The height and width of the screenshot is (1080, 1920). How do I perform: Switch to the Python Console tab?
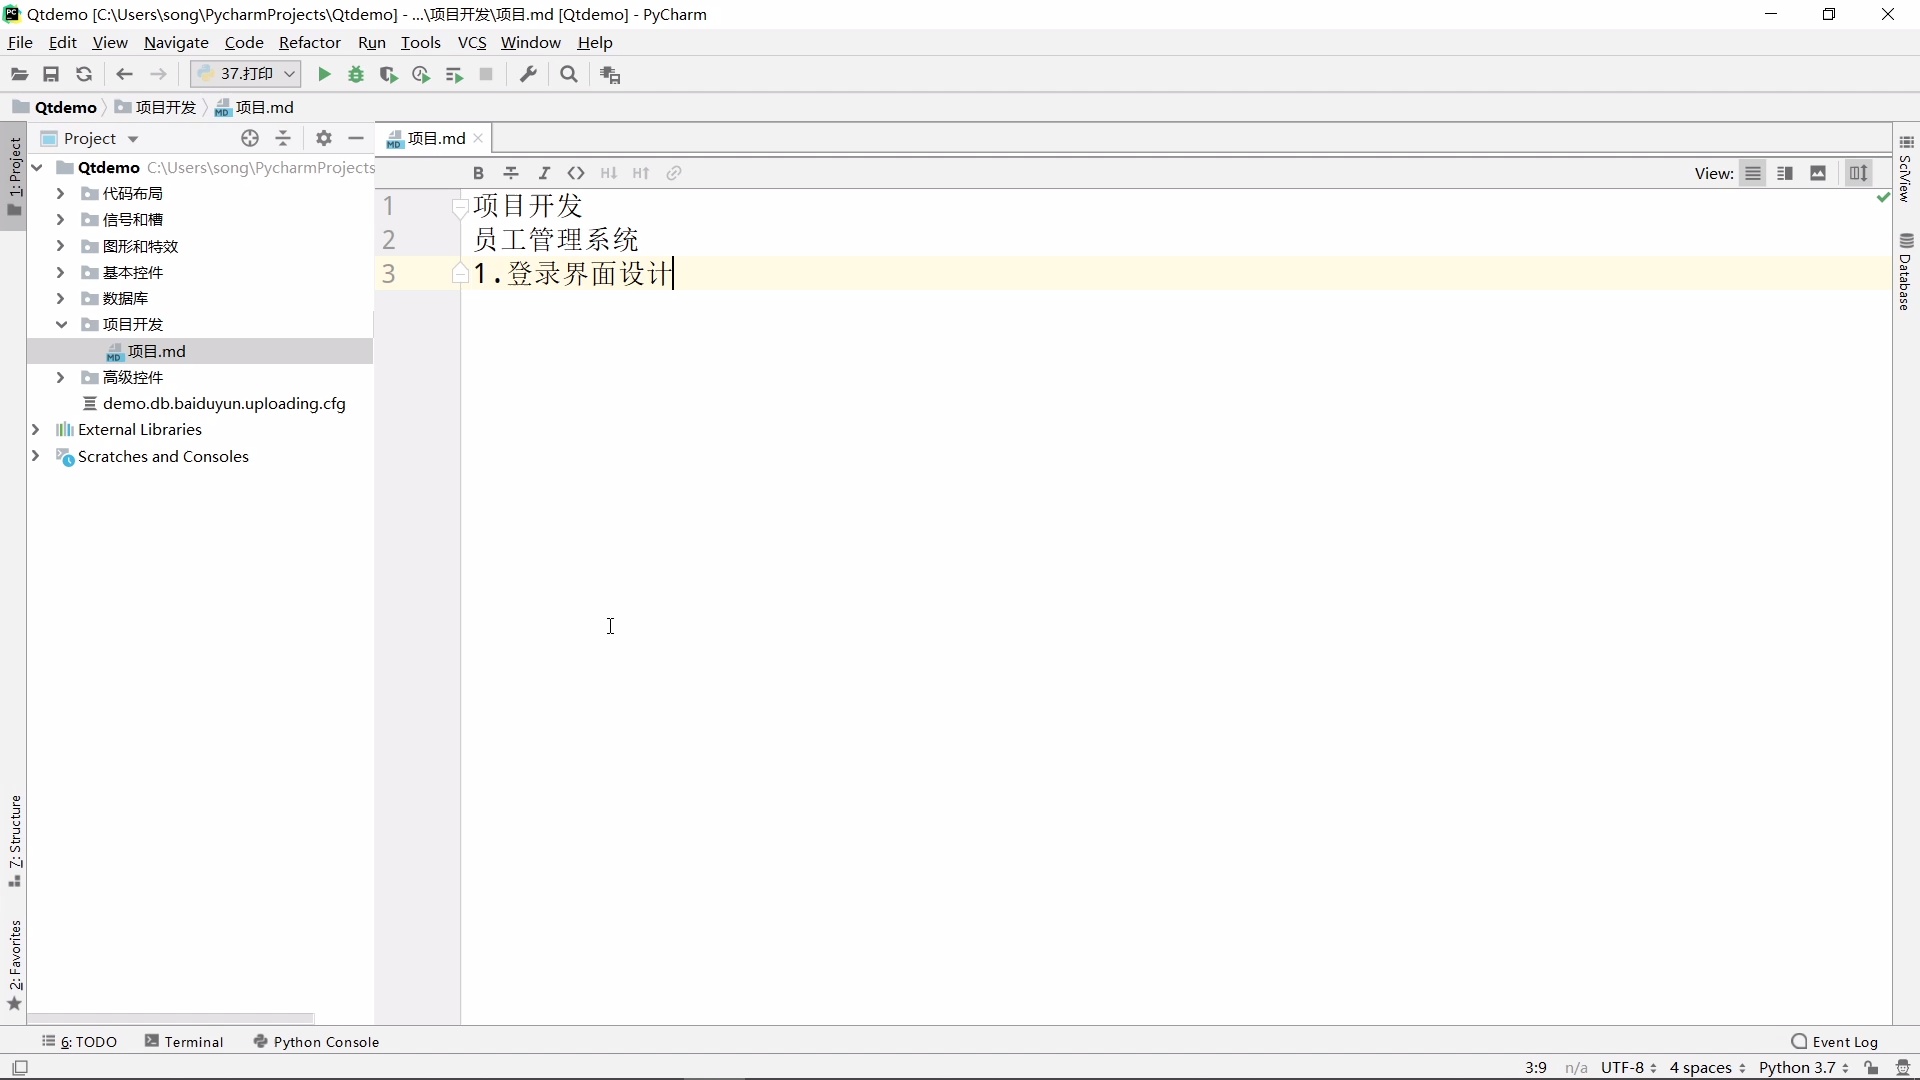326,1041
